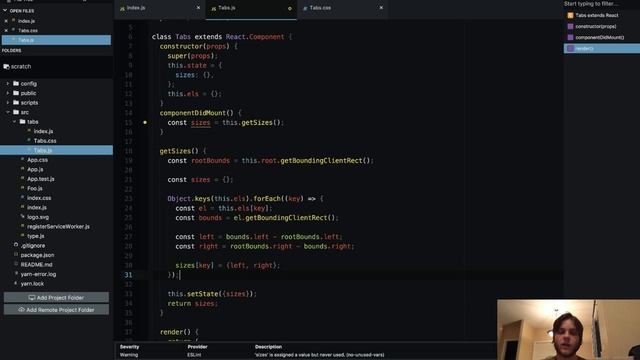Open the 'sizes' no-unused-vars warning row
The height and width of the screenshot is (360, 640).
[305, 355]
